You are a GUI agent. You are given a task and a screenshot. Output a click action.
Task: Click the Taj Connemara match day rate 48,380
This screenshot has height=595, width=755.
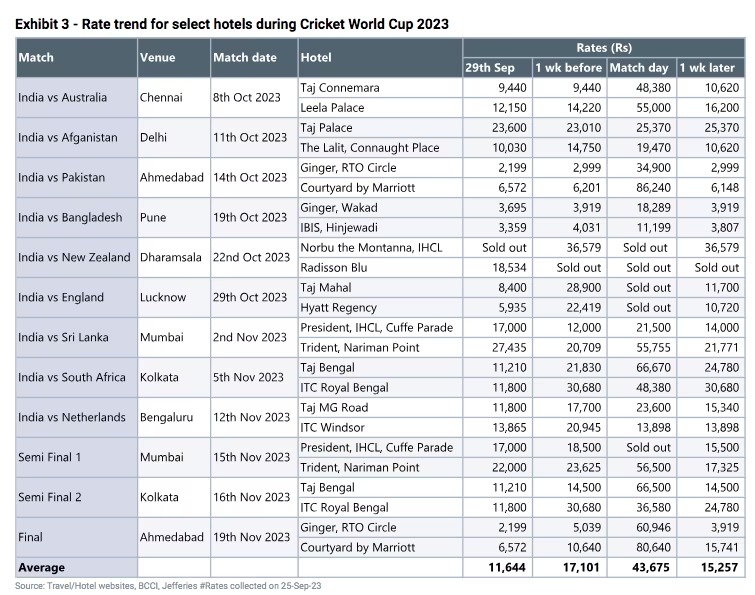point(641,88)
